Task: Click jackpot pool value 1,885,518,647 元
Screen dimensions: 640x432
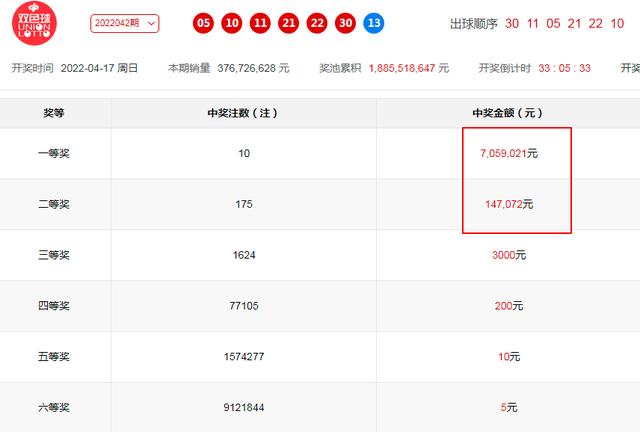Action: point(409,68)
